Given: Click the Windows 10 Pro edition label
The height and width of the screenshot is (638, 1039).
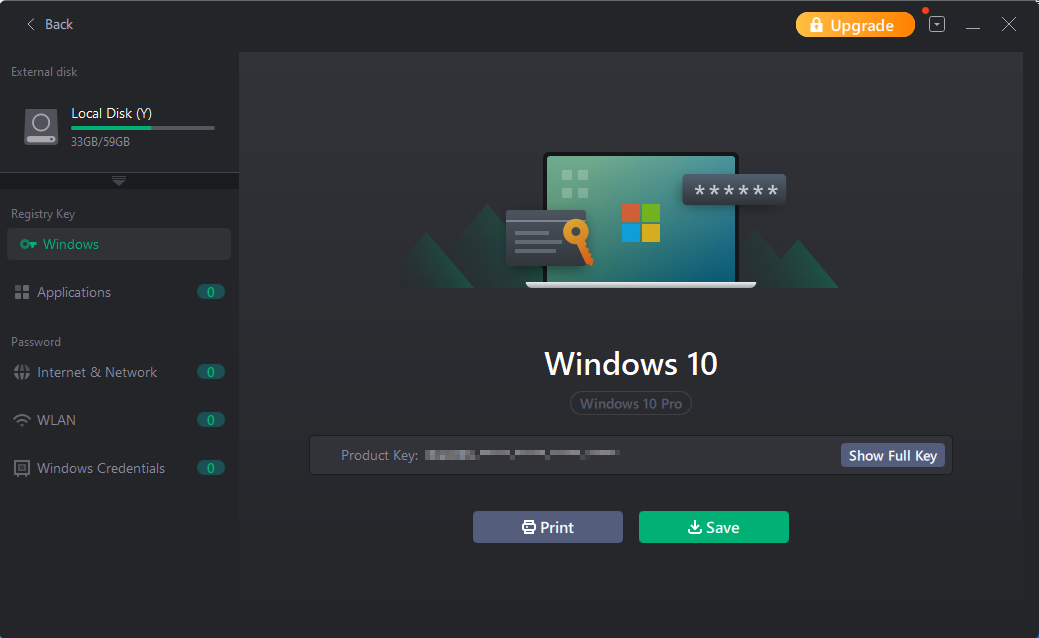Looking at the screenshot, I should (x=631, y=403).
